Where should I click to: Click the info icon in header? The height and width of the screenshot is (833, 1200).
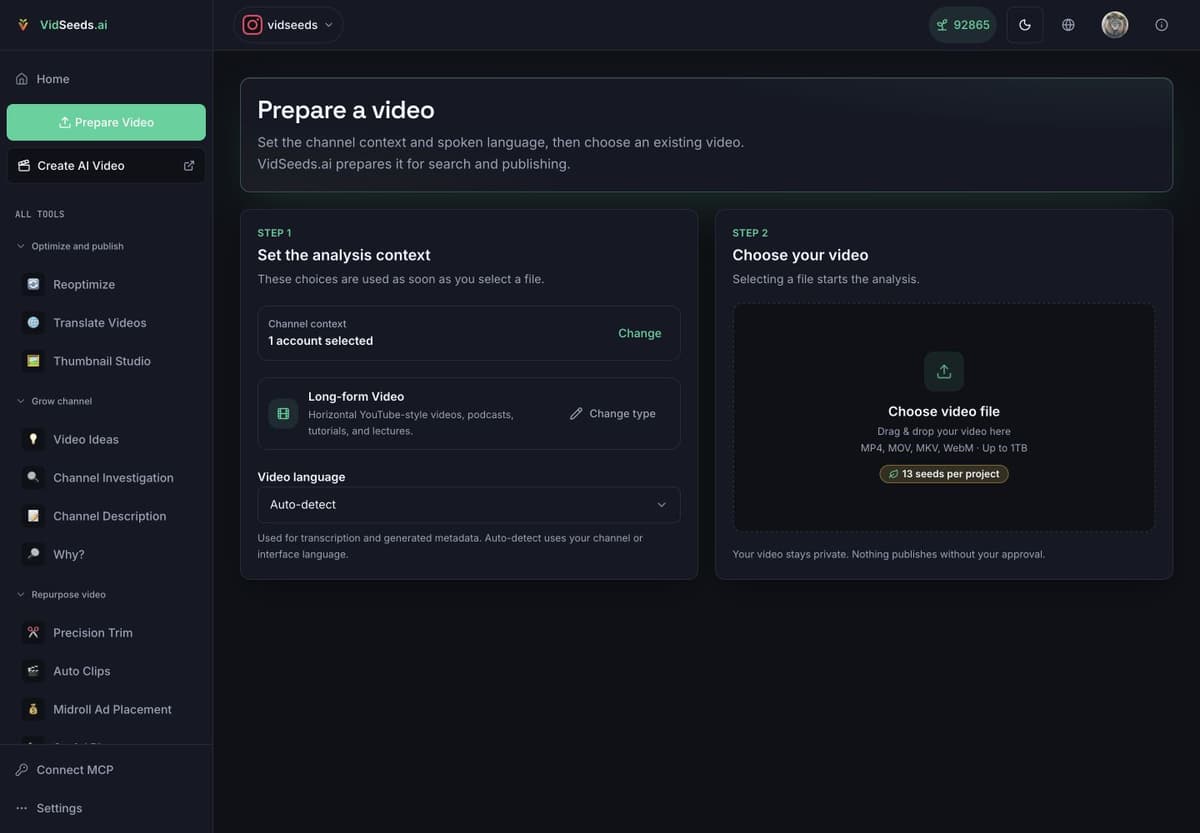point(1161,25)
